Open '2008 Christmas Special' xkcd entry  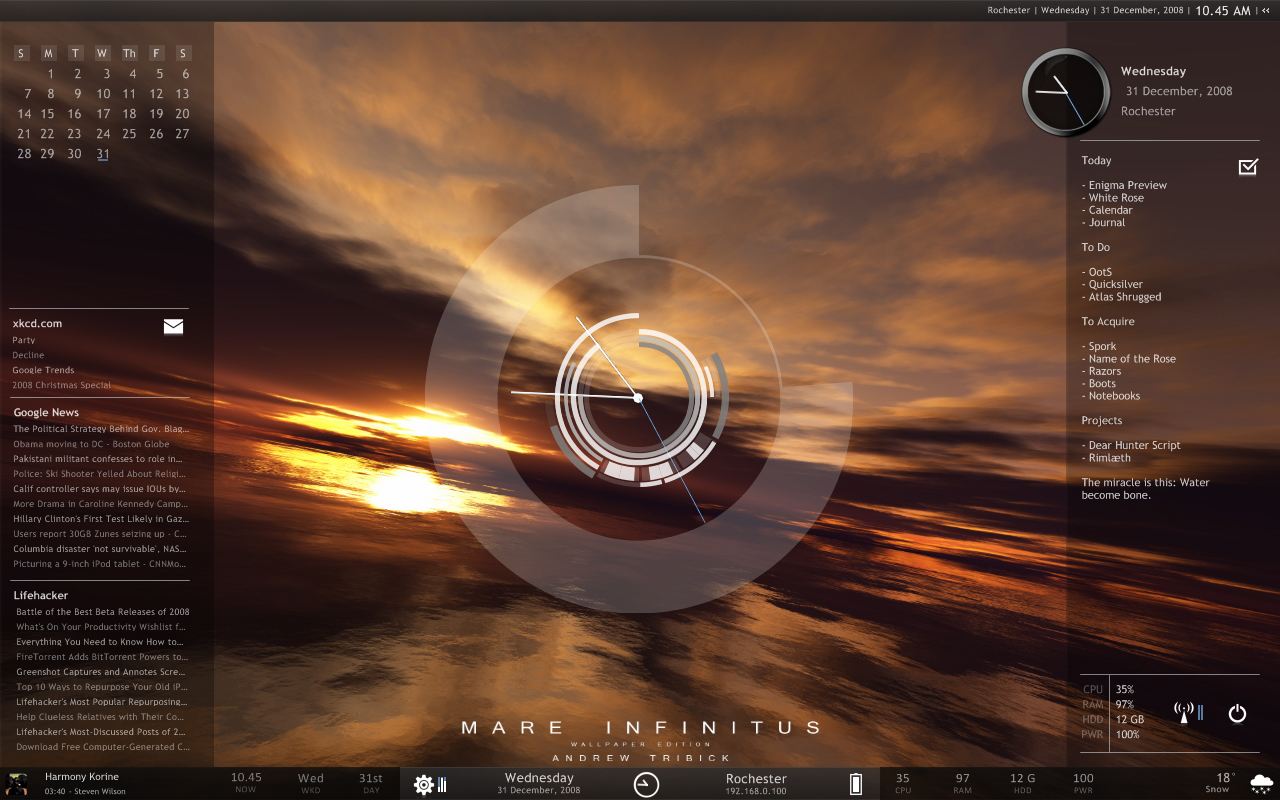(x=62, y=385)
